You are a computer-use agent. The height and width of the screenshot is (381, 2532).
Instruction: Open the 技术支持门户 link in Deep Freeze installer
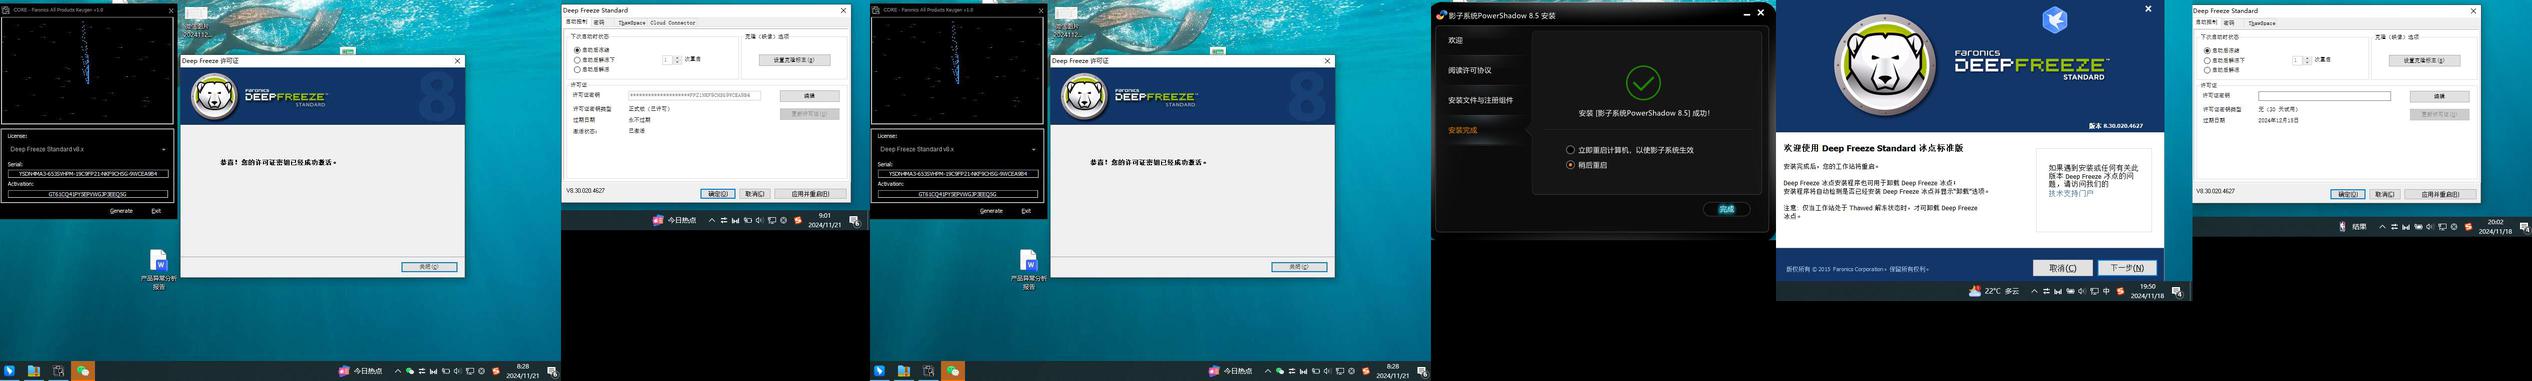click(2070, 194)
